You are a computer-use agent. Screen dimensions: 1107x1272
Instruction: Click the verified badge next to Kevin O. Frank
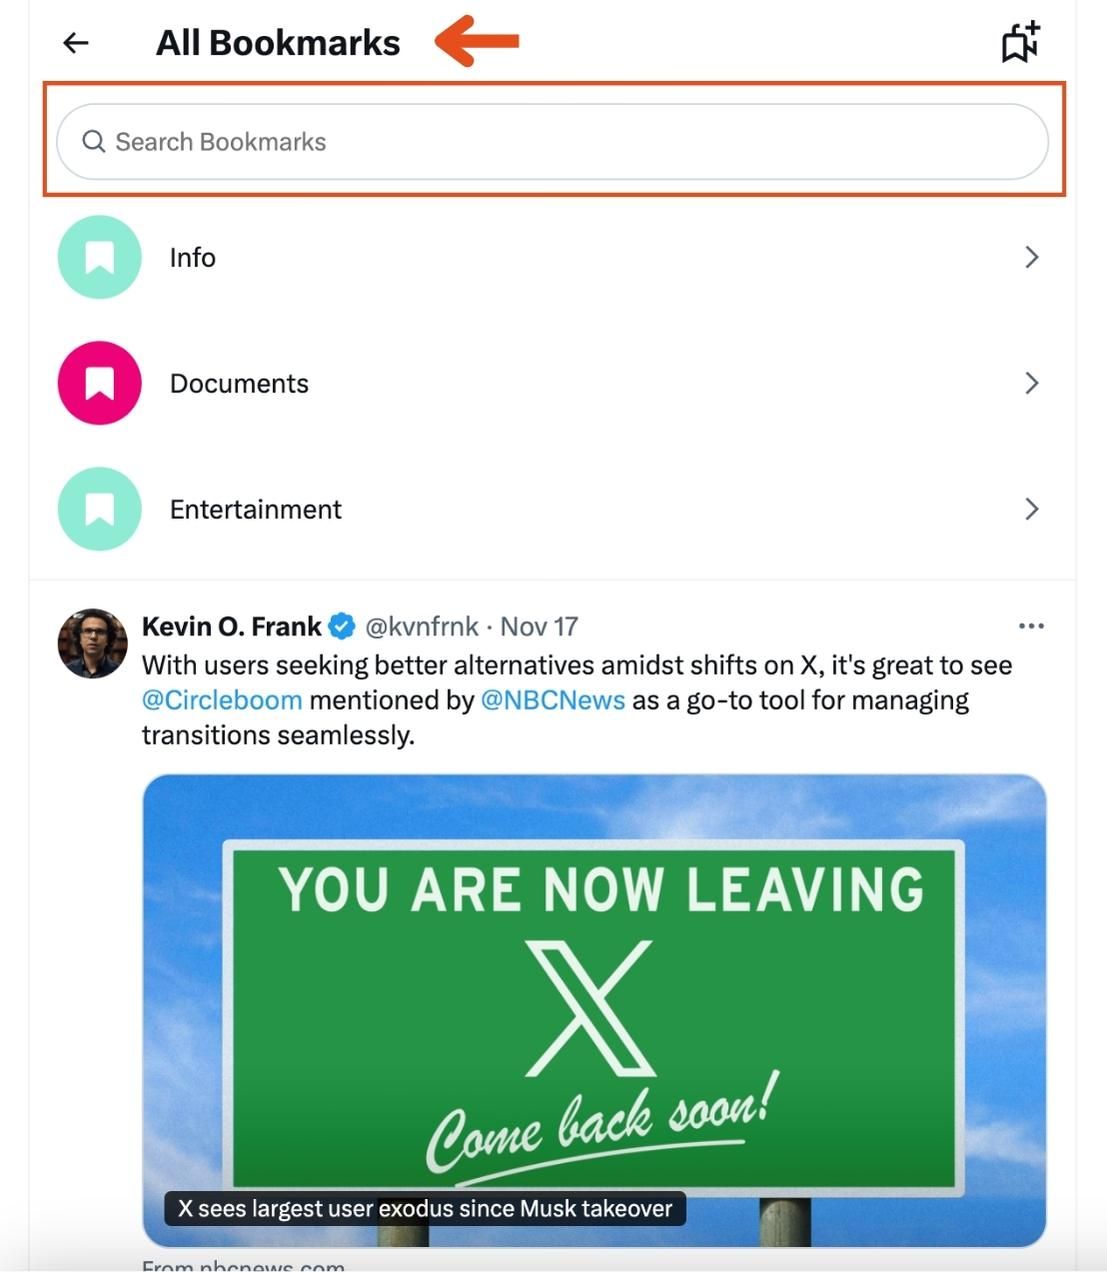coord(341,625)
